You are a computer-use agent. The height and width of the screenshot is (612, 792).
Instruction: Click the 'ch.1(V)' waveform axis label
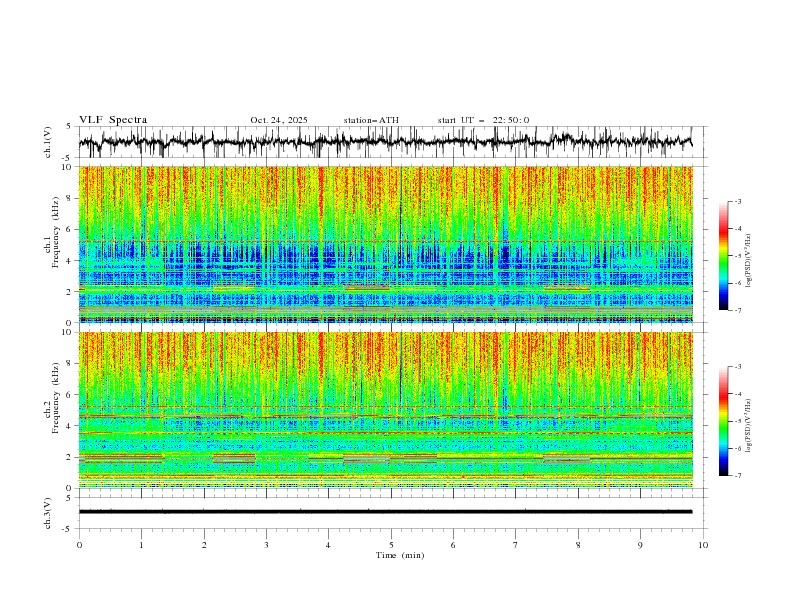(x=48, y=142)
